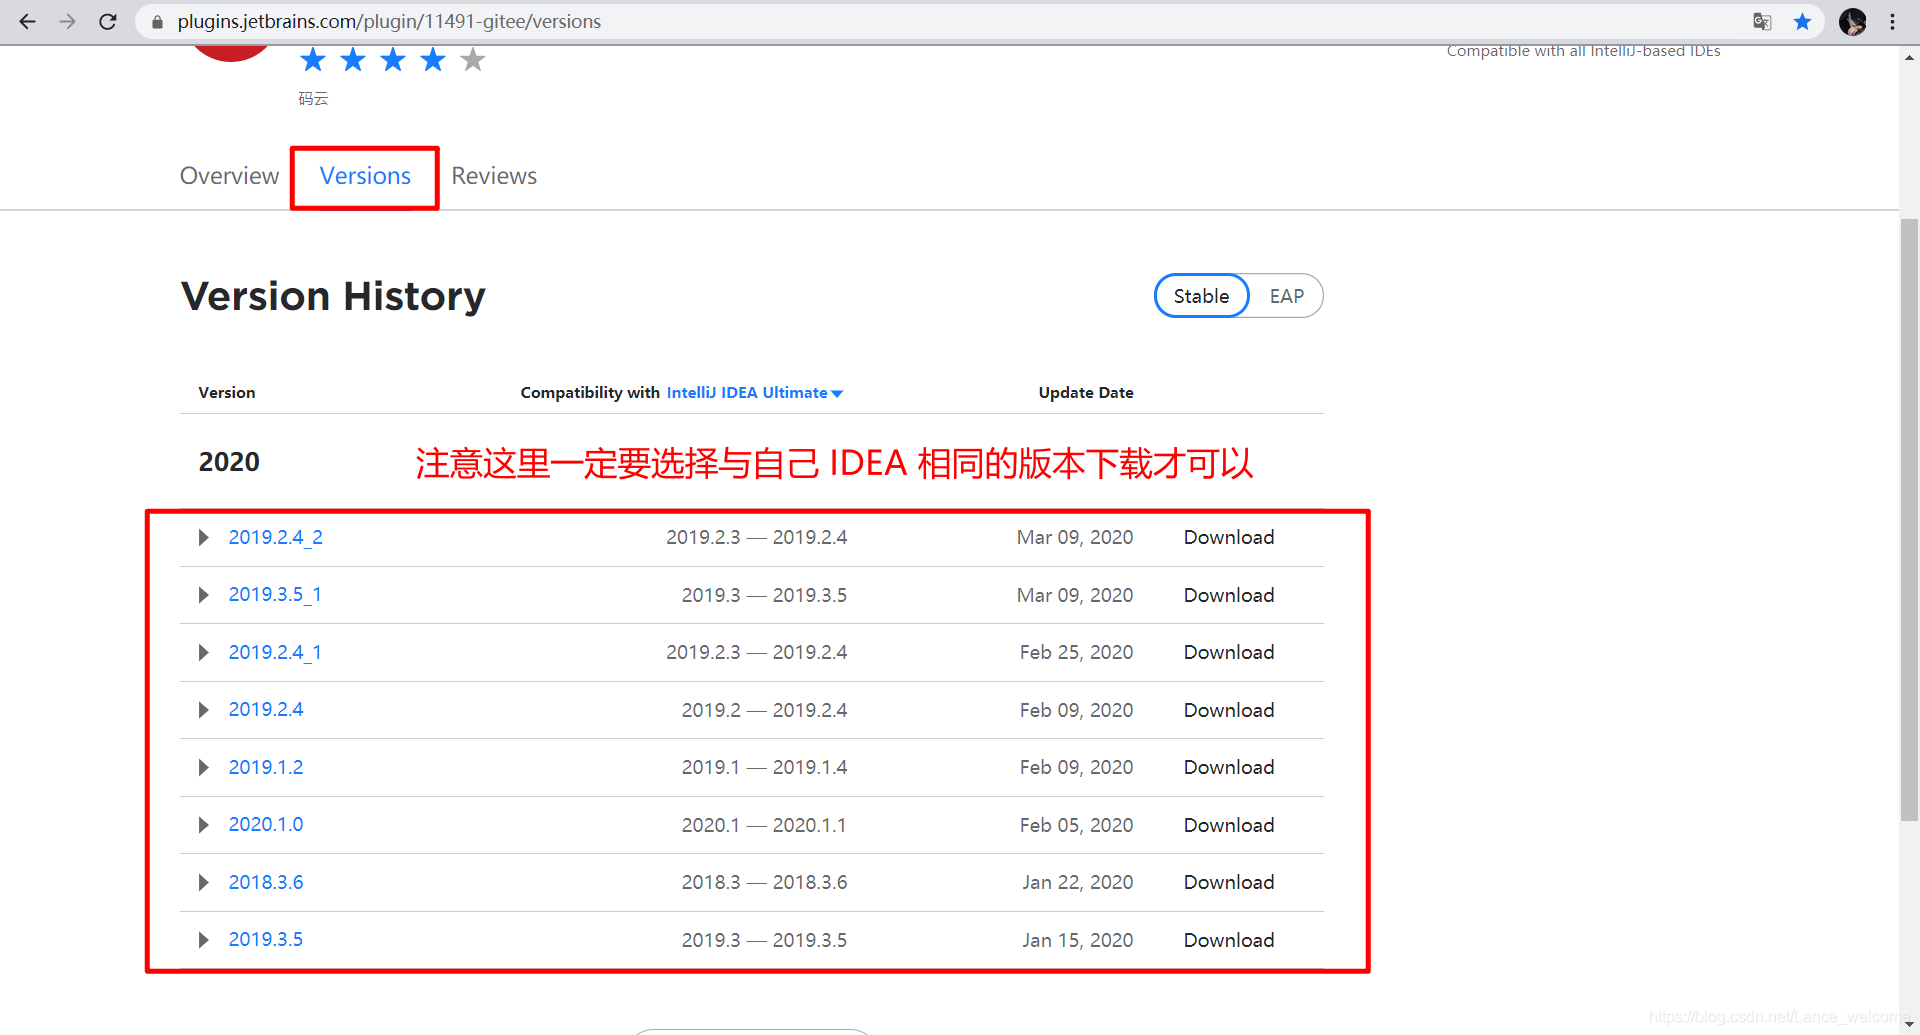This screenshot has height=1035, width=1920.
Task: Download version 2019.2.4_2
Action: pos(1229,538)
